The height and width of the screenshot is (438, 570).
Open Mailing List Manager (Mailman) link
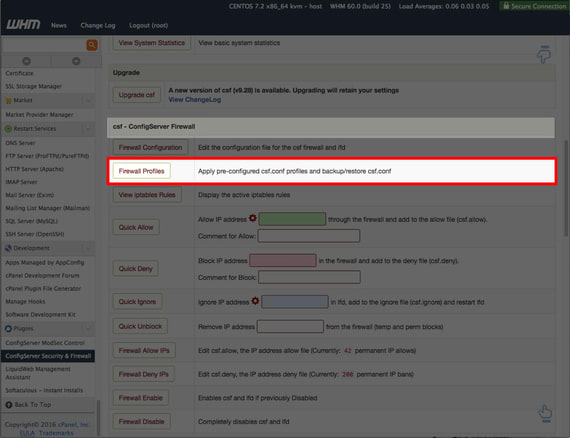(48, 208)
